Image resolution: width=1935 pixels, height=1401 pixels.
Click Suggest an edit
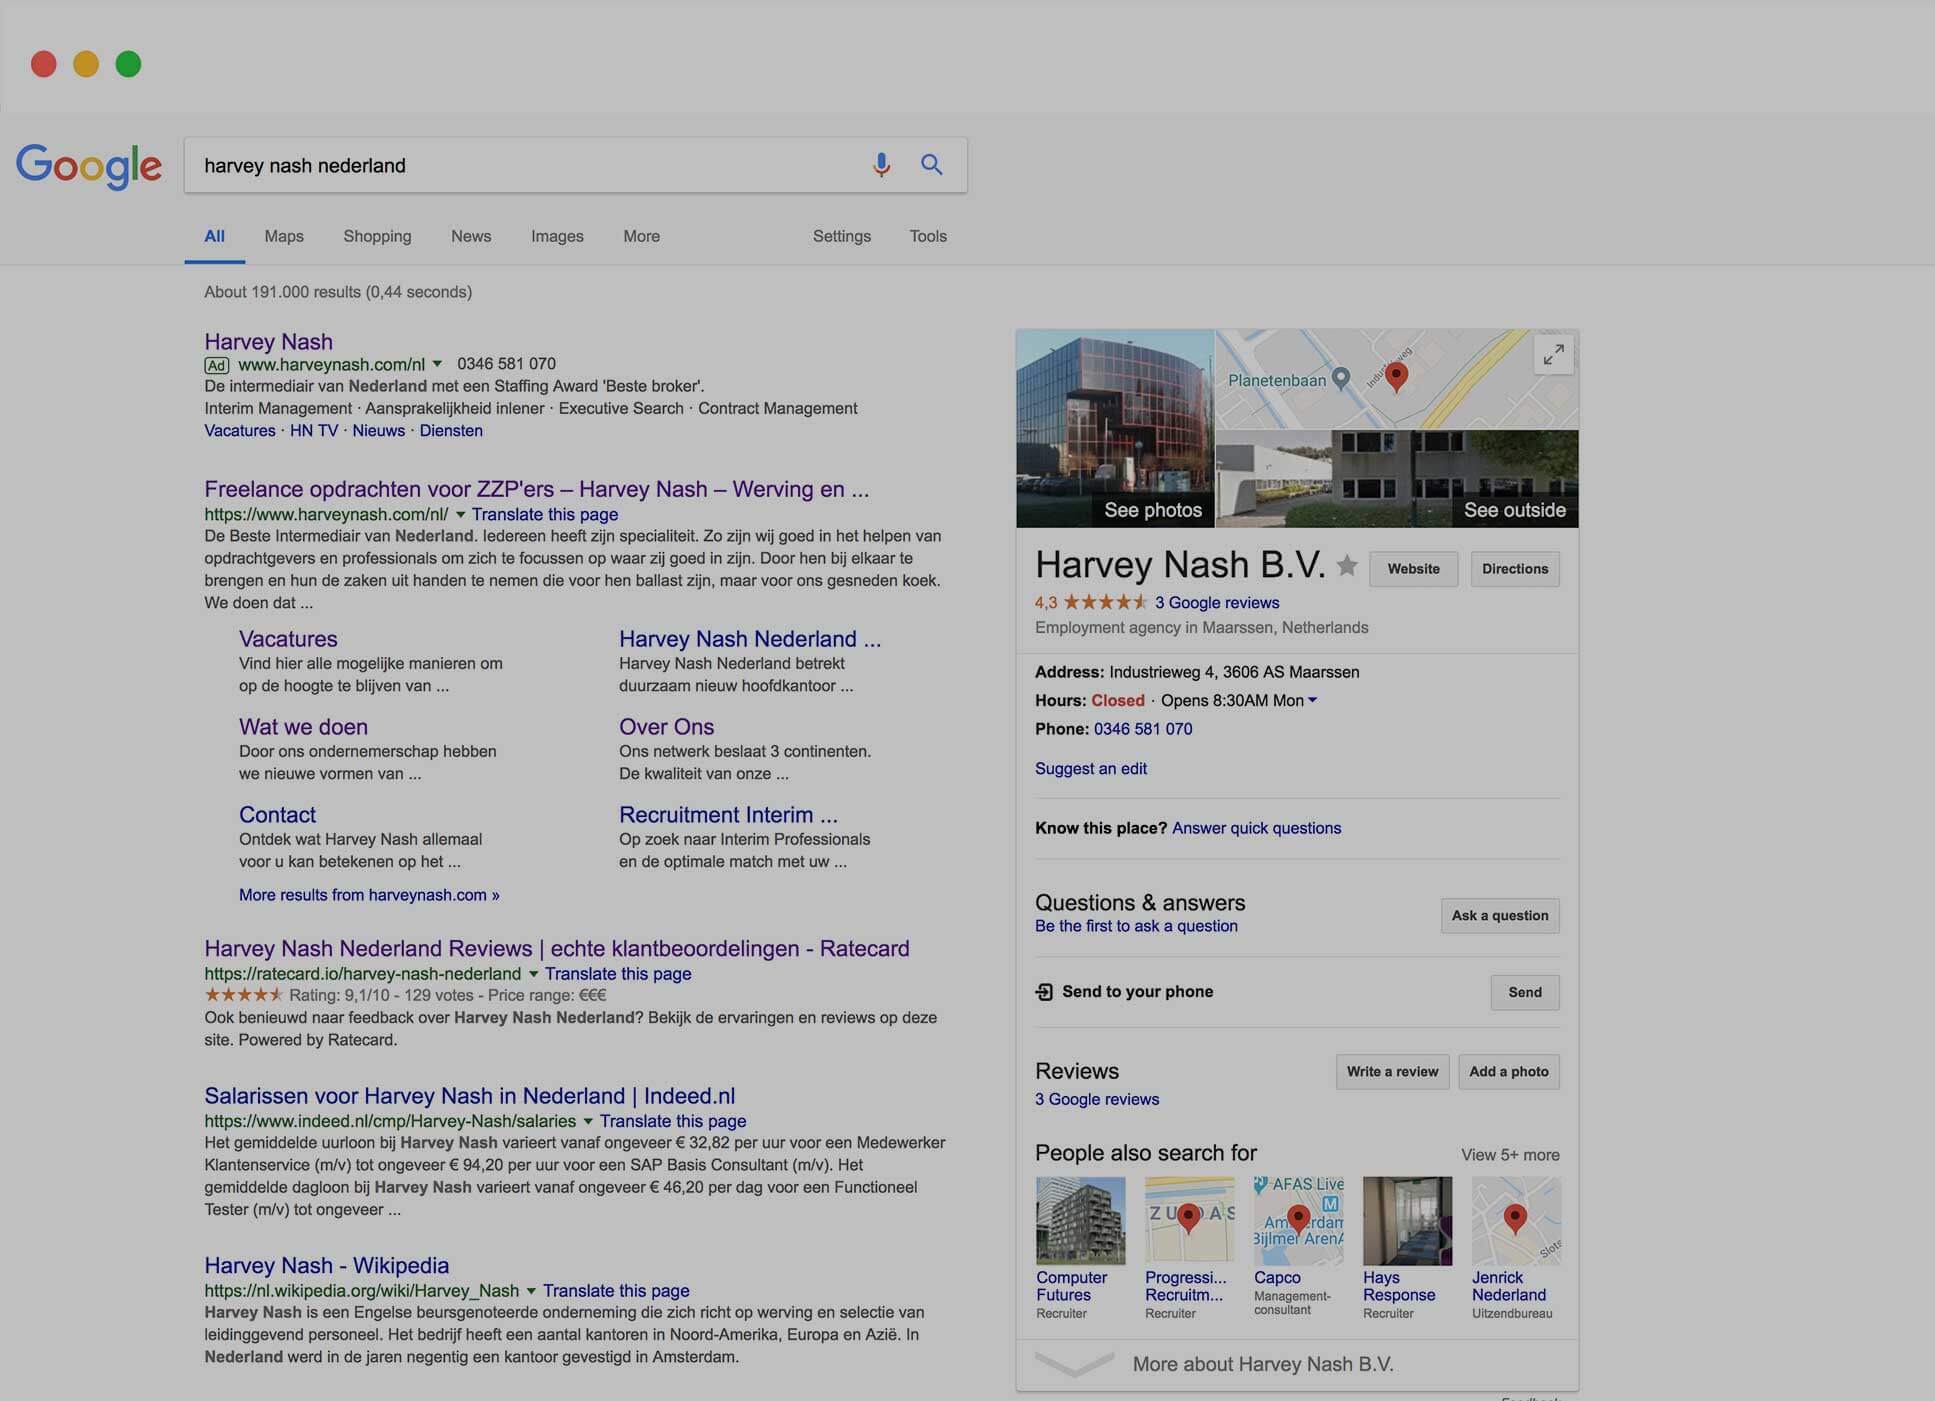pos(1091,769)
